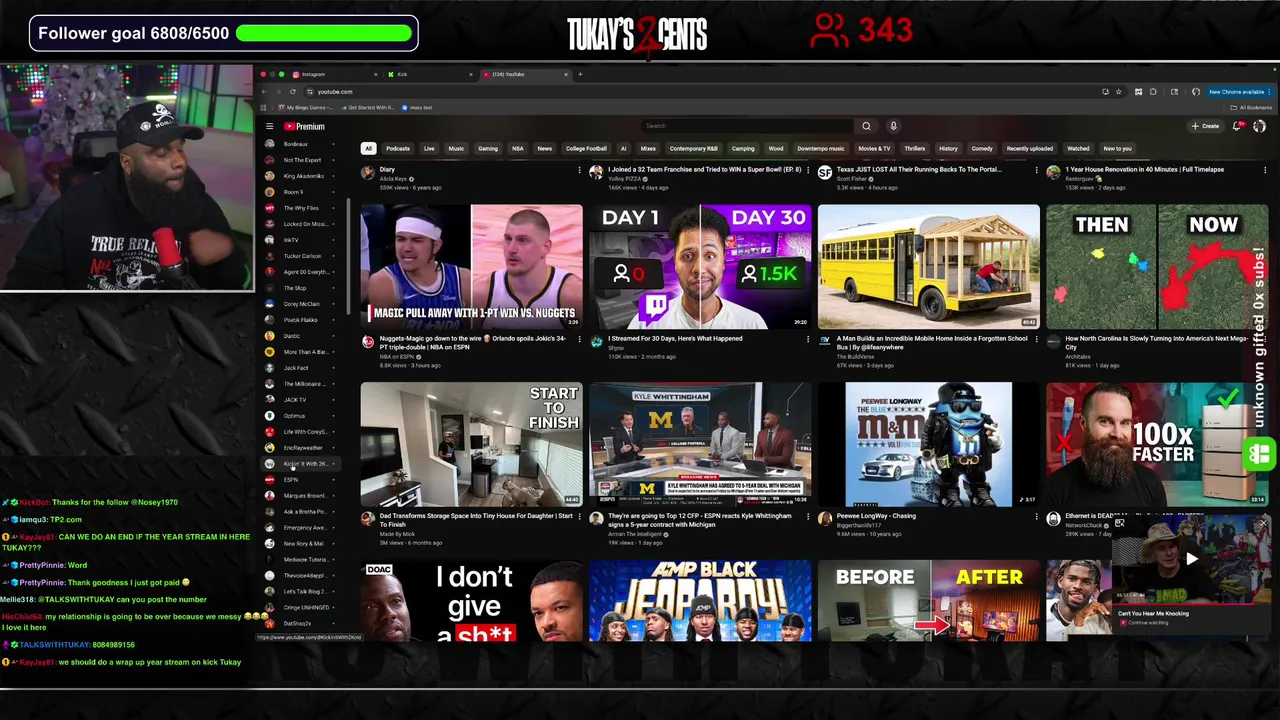Open the yellow school bus thumbnail

coord(928,267)
